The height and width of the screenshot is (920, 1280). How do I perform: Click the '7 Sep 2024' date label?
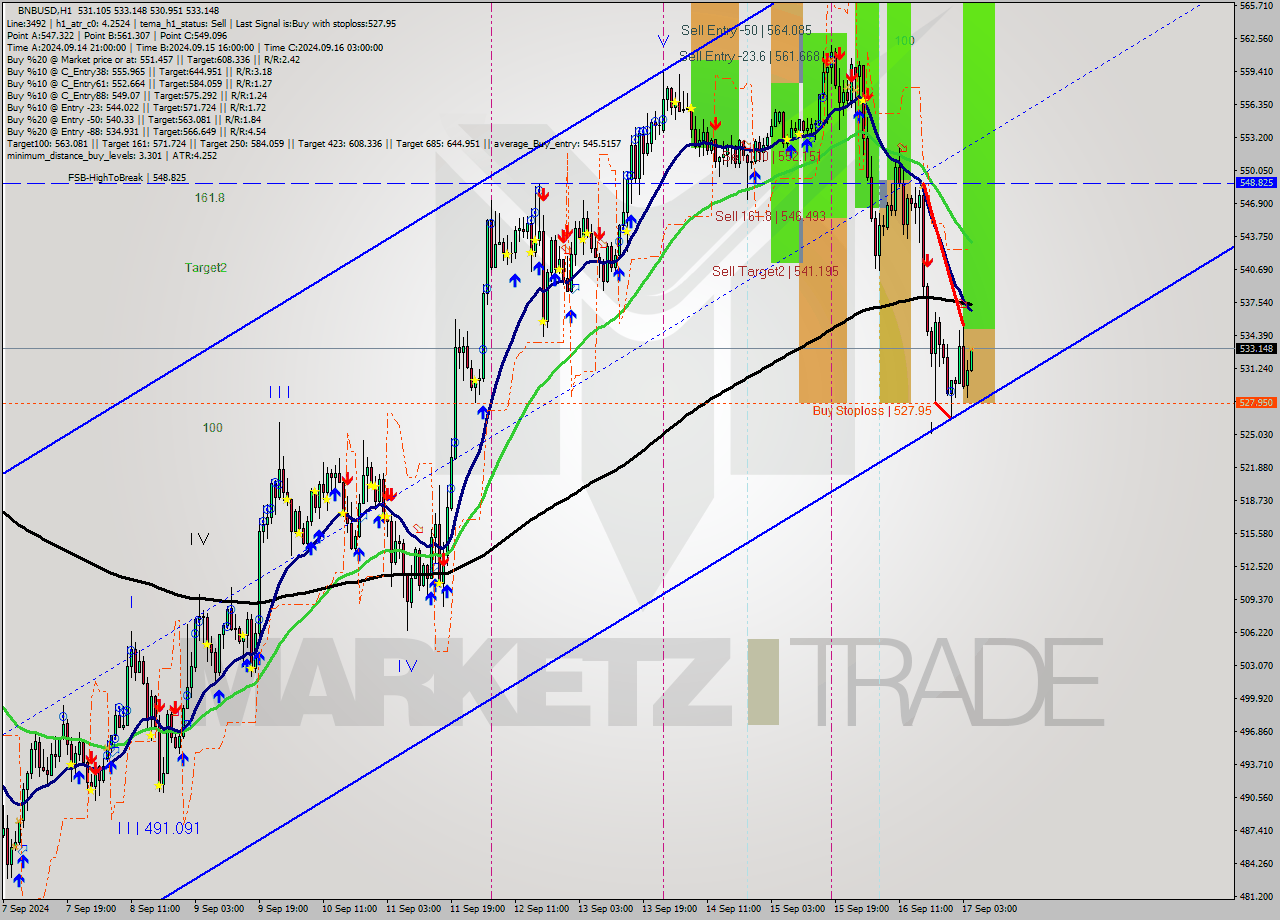click(24, 909)
